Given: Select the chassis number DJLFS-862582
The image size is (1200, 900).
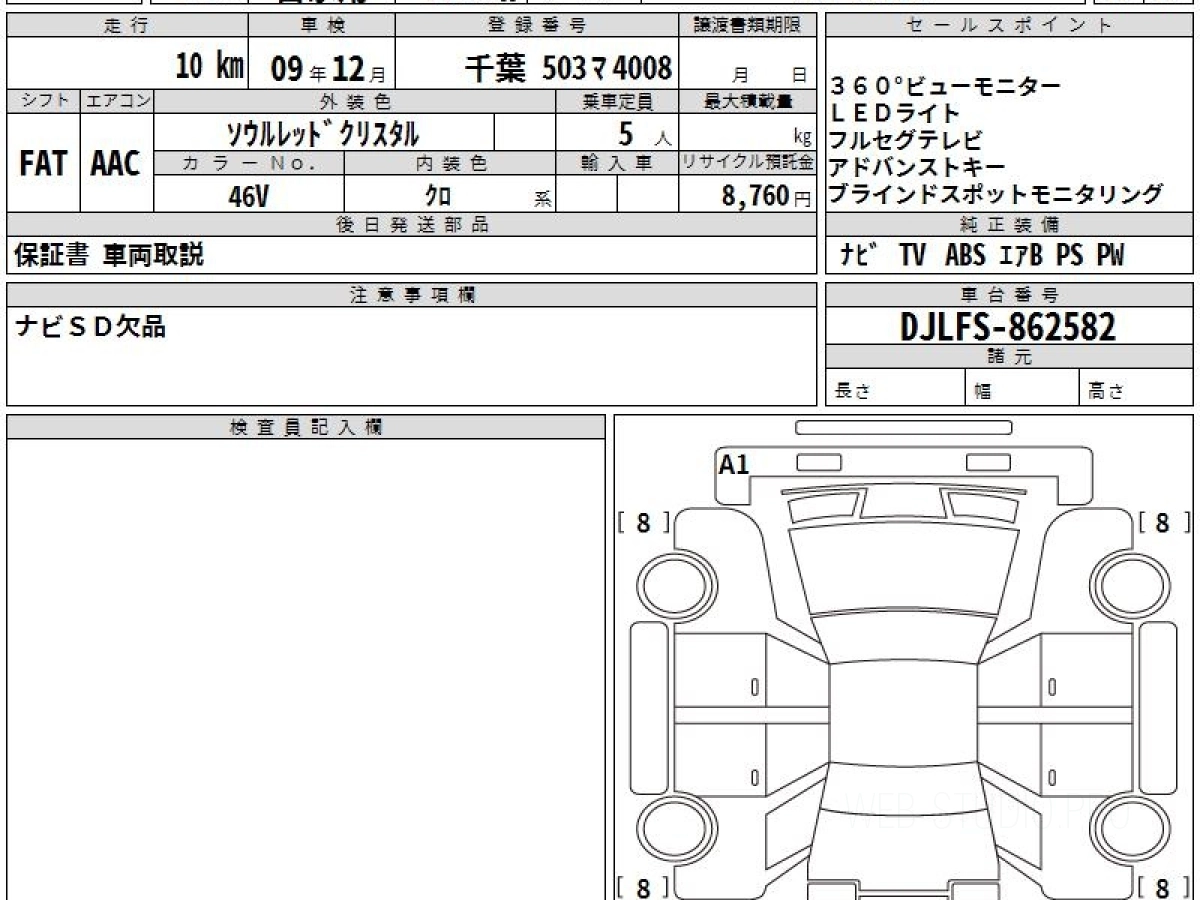Looking at the screenshot, I should coord(1008,326).
